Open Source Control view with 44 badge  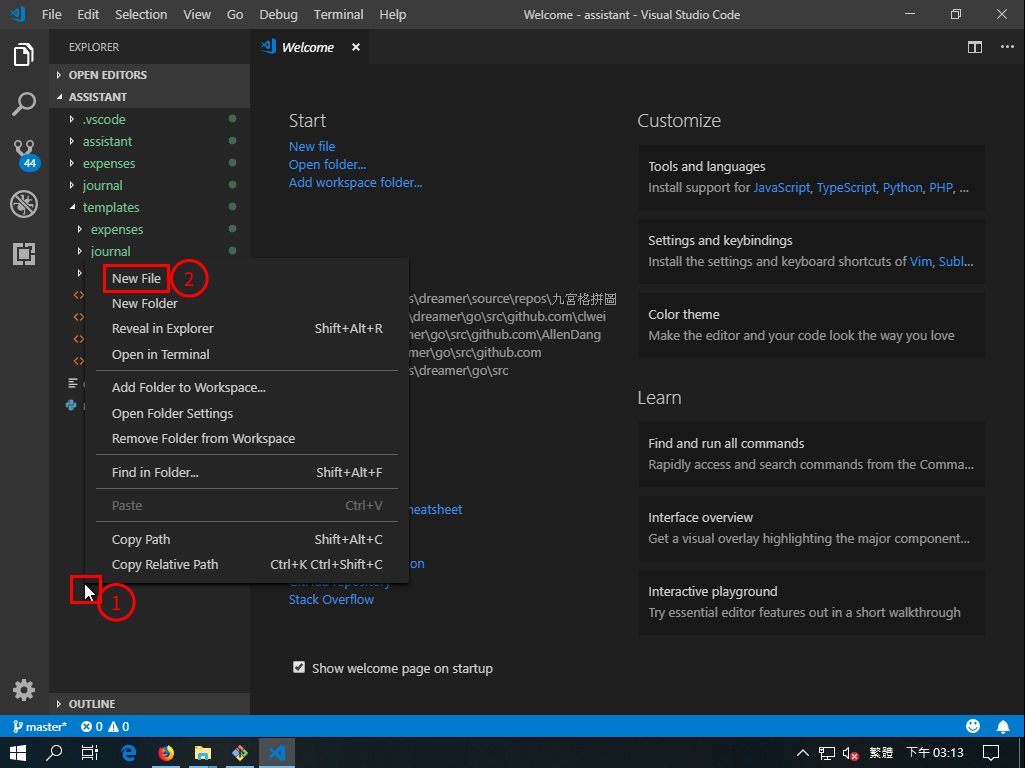[x=24, y=154]
